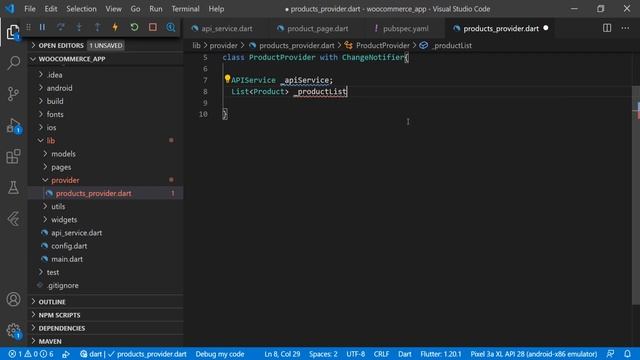This screenshot has height=360, width=640.
Task: Click the lightbulb code action icon
Action: [x=227, y=78]
